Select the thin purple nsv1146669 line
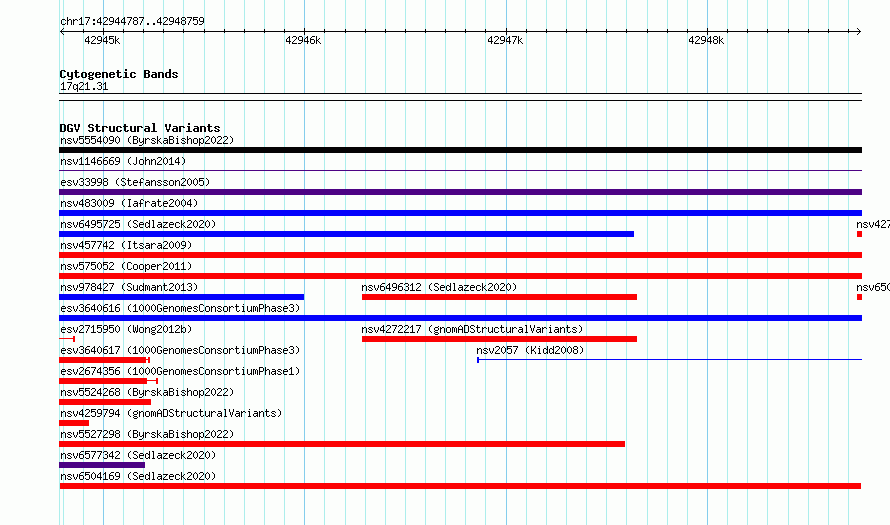Screen dimensions: 890x525 click(x=460, y=171)
